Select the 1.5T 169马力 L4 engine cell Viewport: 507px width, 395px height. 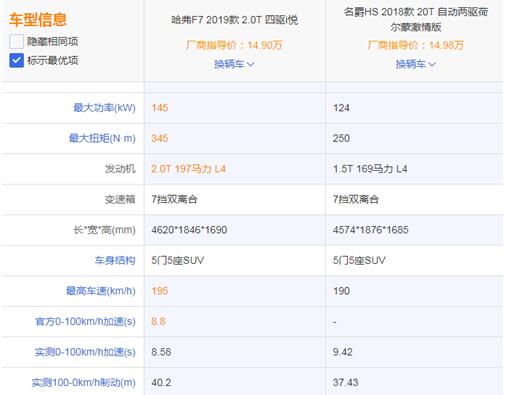(x=370, y=169)
